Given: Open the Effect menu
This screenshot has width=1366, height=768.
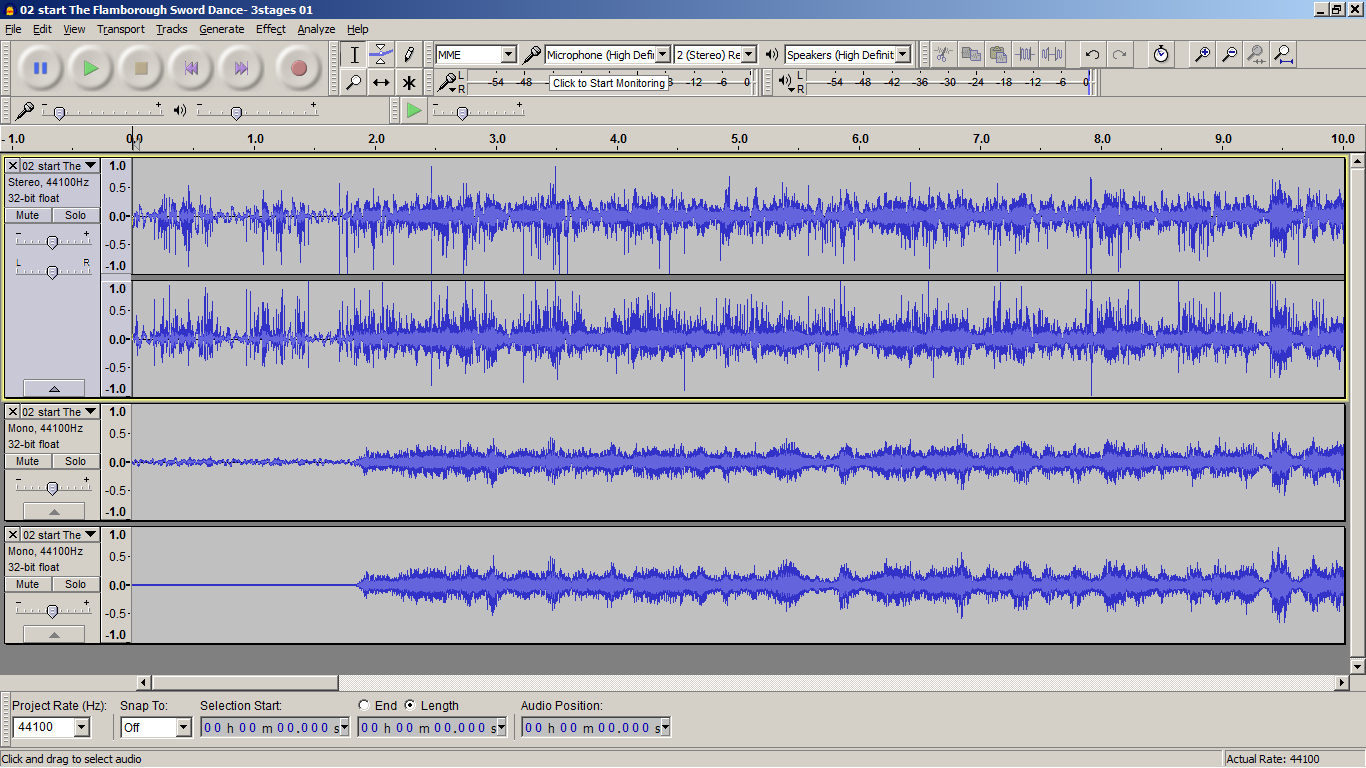Looking at the screenshot, I should click(270, 29).
